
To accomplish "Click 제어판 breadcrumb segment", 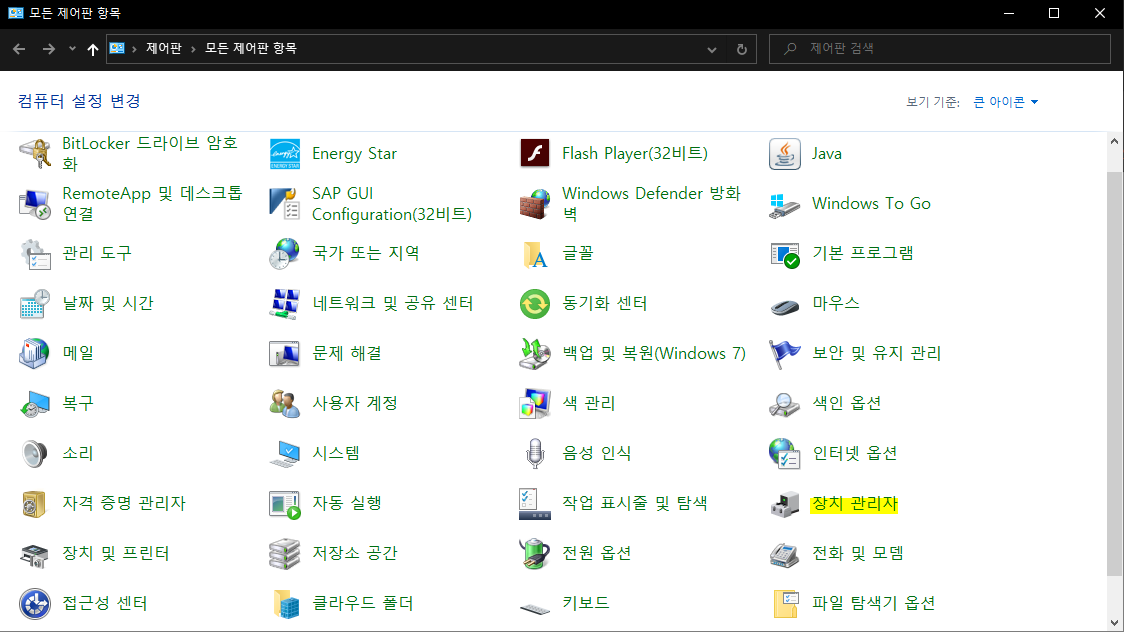I will coord(164,48).
